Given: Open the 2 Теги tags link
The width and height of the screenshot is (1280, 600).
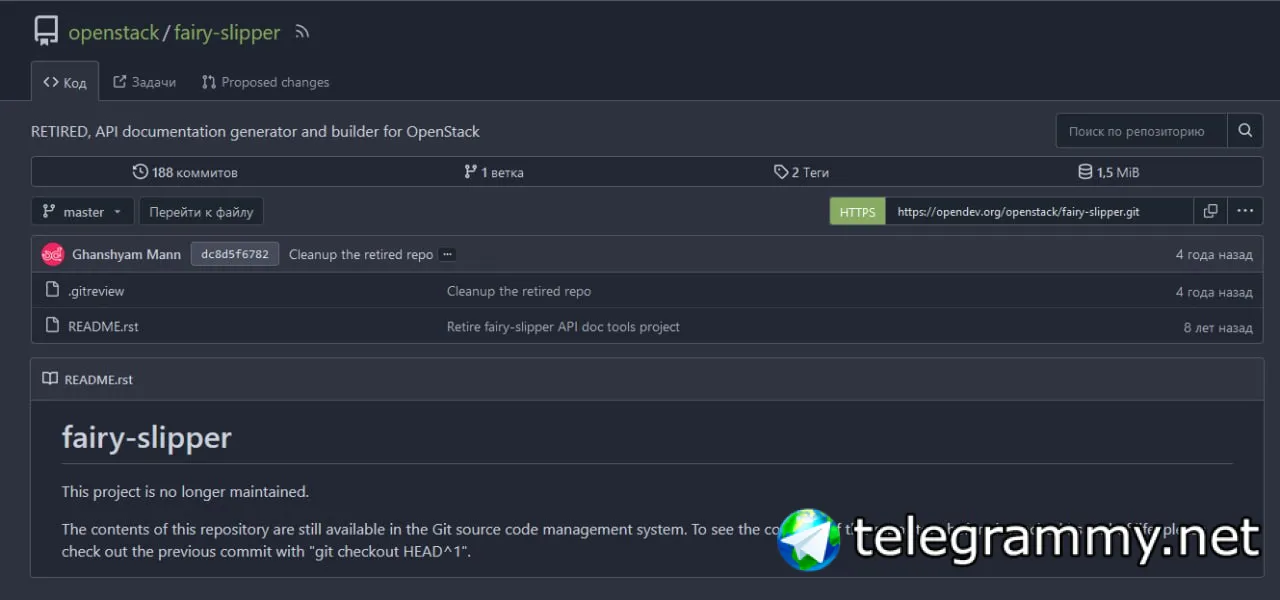Looking at the screenshot, I should (802, 172).
